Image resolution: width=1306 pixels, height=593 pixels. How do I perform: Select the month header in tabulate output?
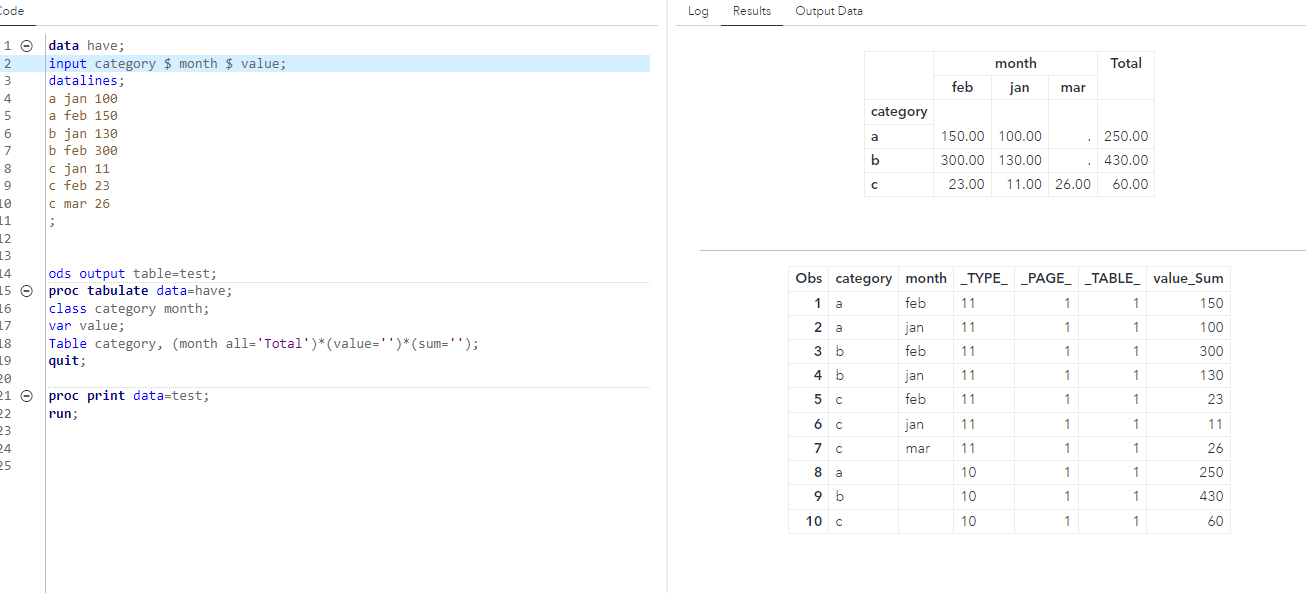1015,63
